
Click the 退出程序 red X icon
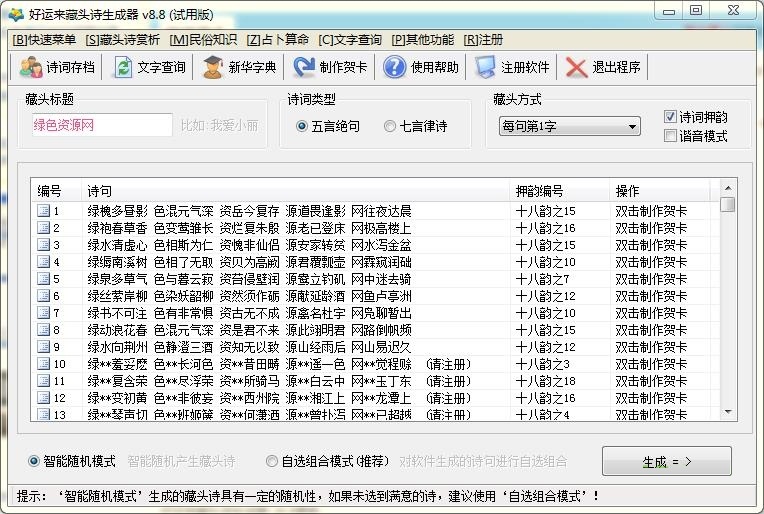click(576, 67)
